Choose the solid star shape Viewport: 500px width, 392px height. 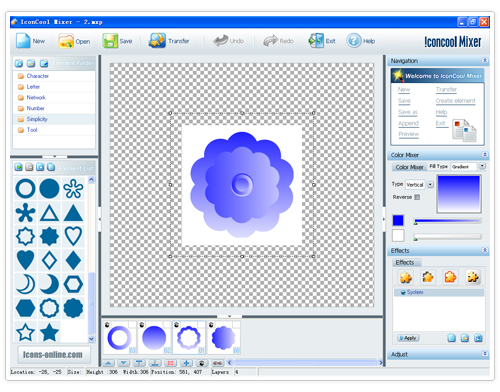pyautogui.click(x=49, y=332)
